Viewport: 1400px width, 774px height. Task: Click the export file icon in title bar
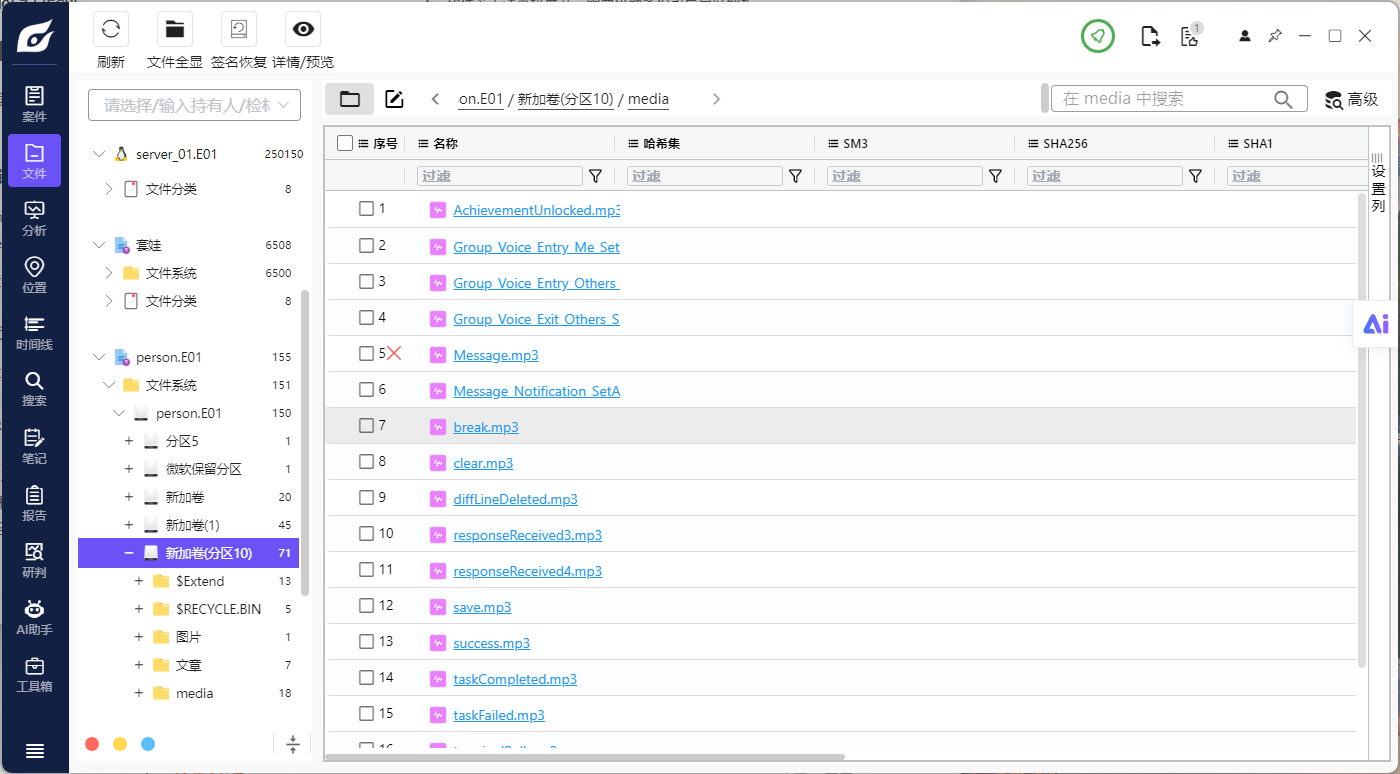pyautogui.click(x=1151, y=37)
